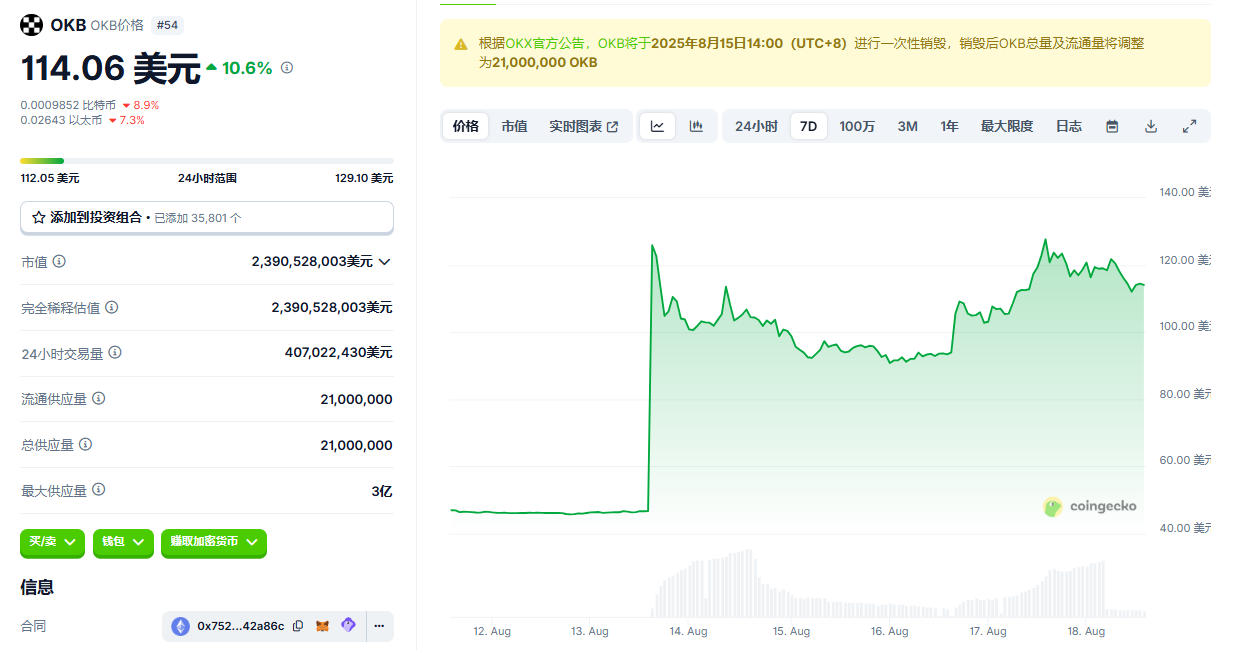Open the contract row more-options ellipsis
The width and height of the screenshot is (1235, 650).
pyautogui.click(x=379, y=625)
